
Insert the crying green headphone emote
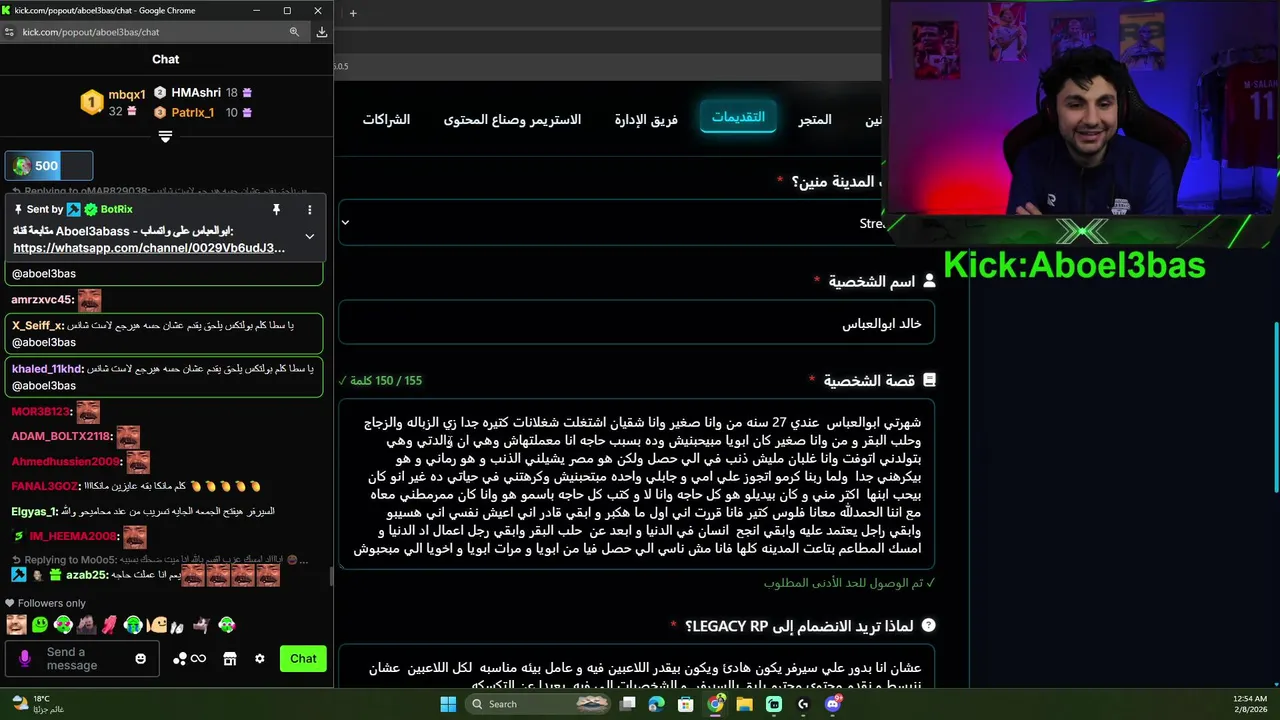point(133,625)
